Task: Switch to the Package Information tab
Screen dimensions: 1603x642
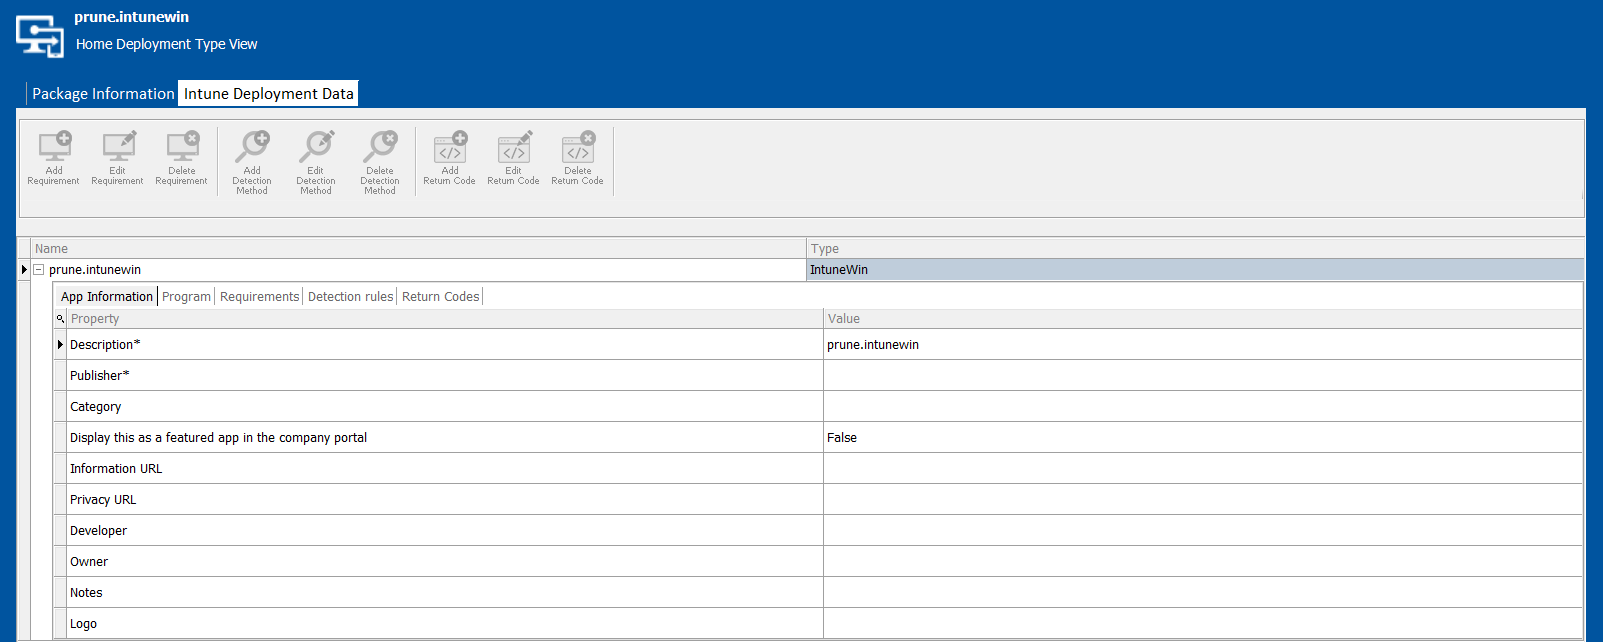Action: pos(103,94)
